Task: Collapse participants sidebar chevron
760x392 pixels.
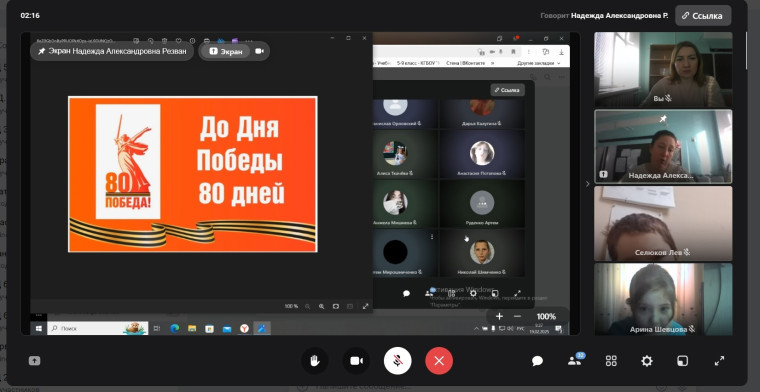Action: tap(587, 184)
